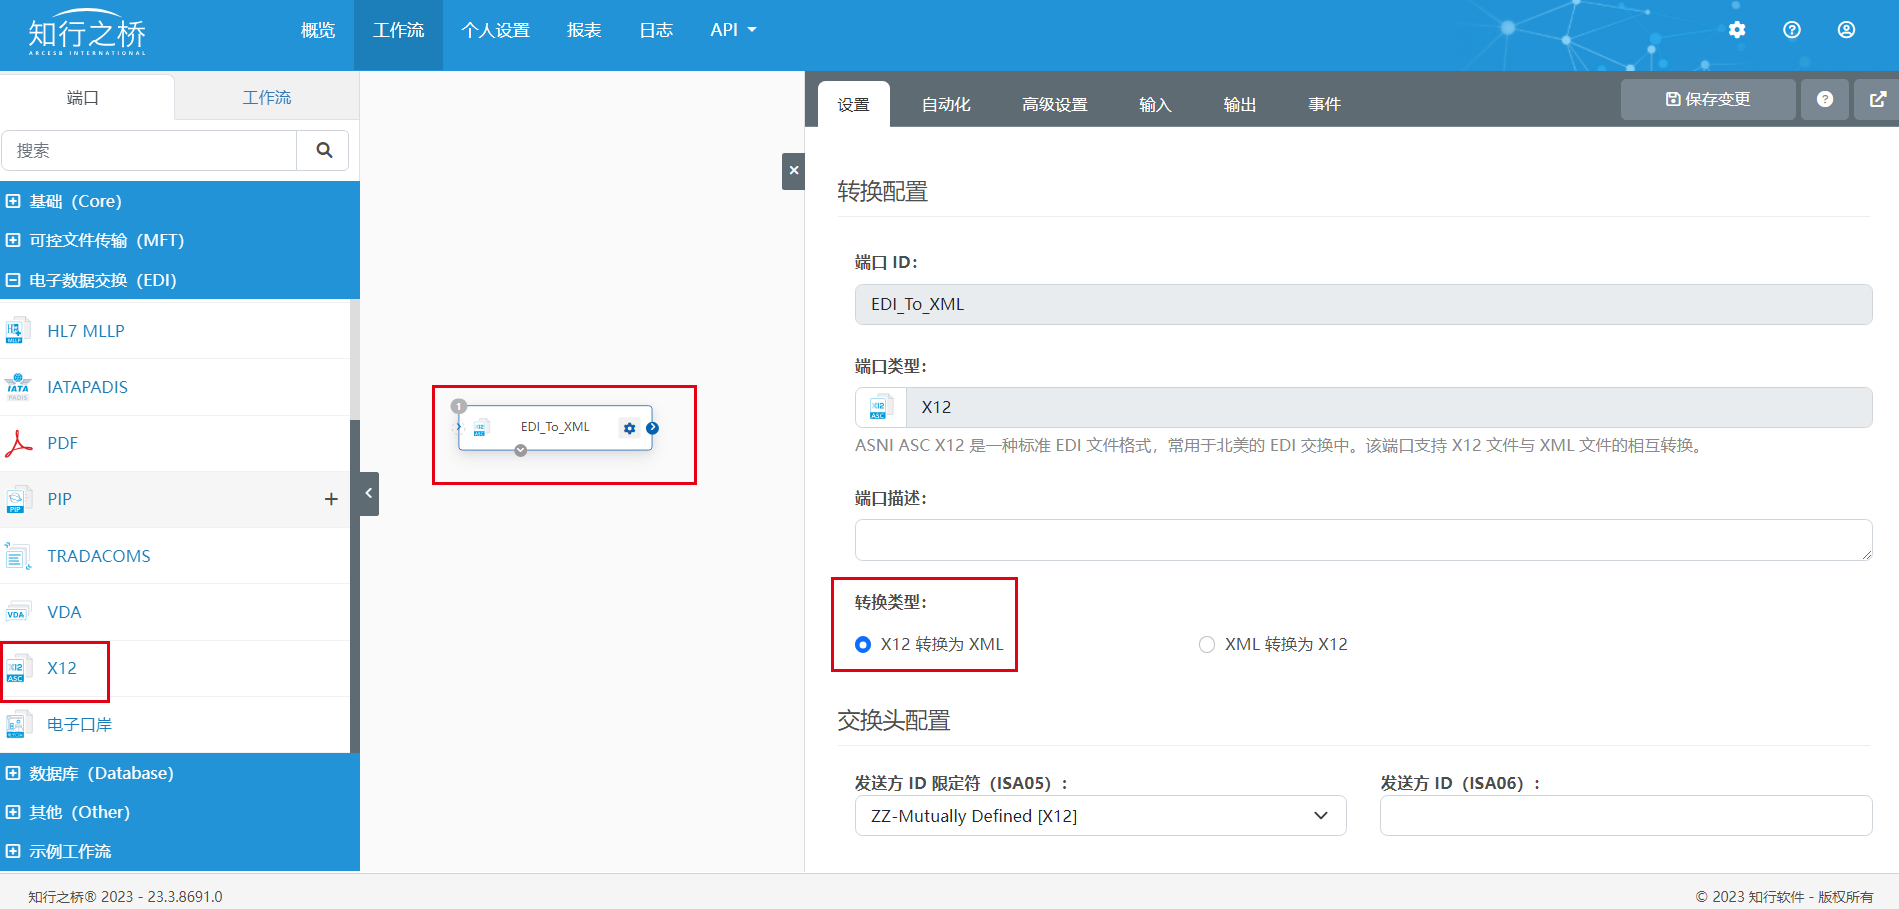1899x909 pixels.
Task: Switch to the 事件 panel tab
Action: tap(1324, 104)
